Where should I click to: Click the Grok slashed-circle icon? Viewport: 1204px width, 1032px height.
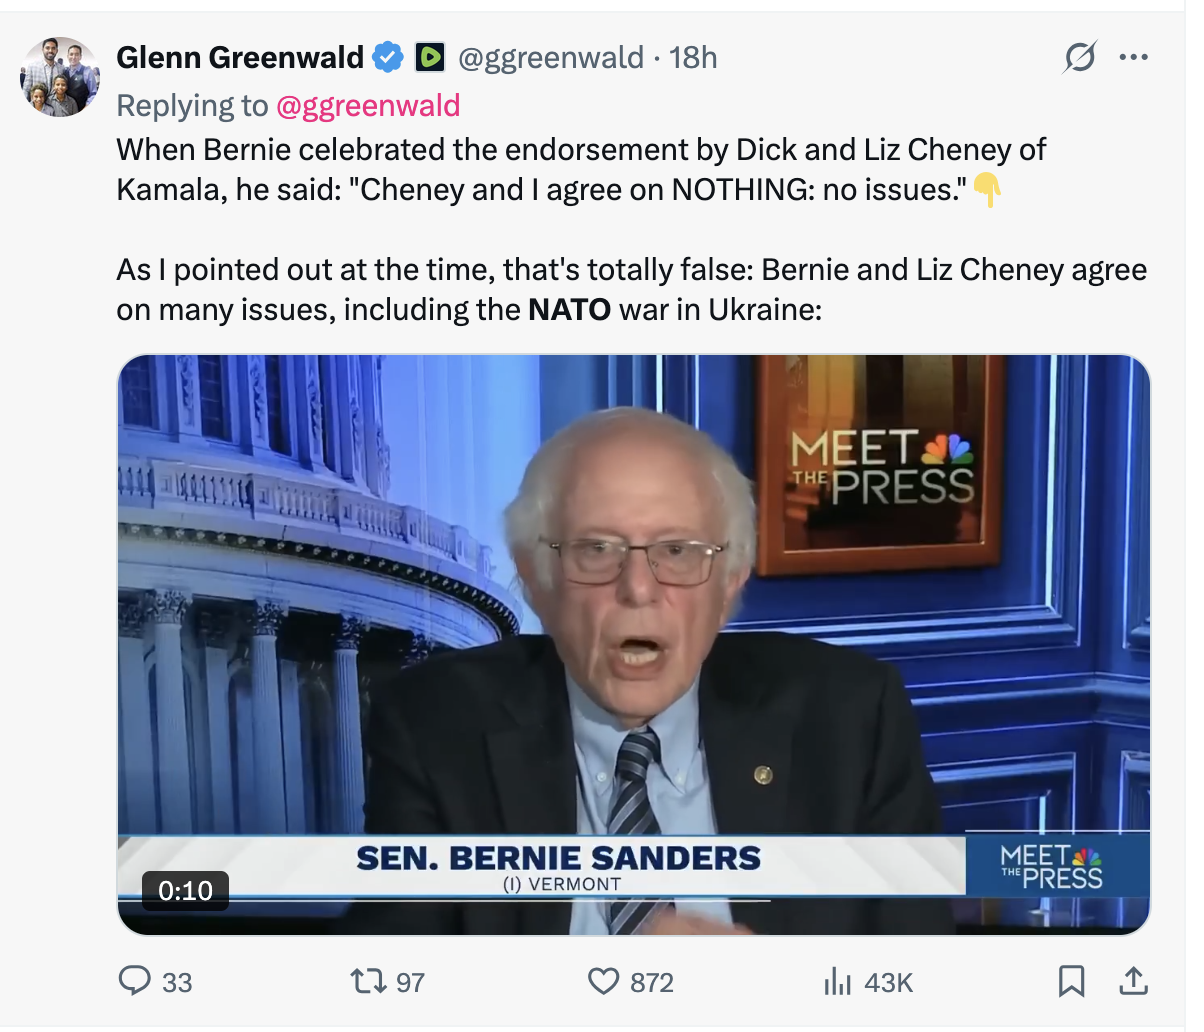pyautogui.click(x=1080, y=58)
